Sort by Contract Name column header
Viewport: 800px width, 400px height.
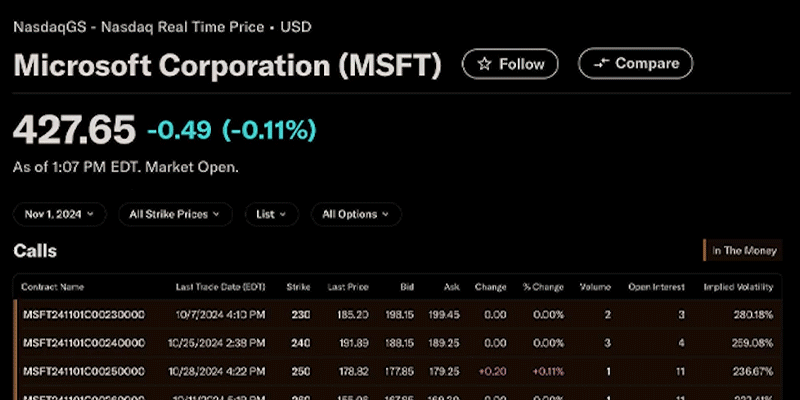click(53, 287)
